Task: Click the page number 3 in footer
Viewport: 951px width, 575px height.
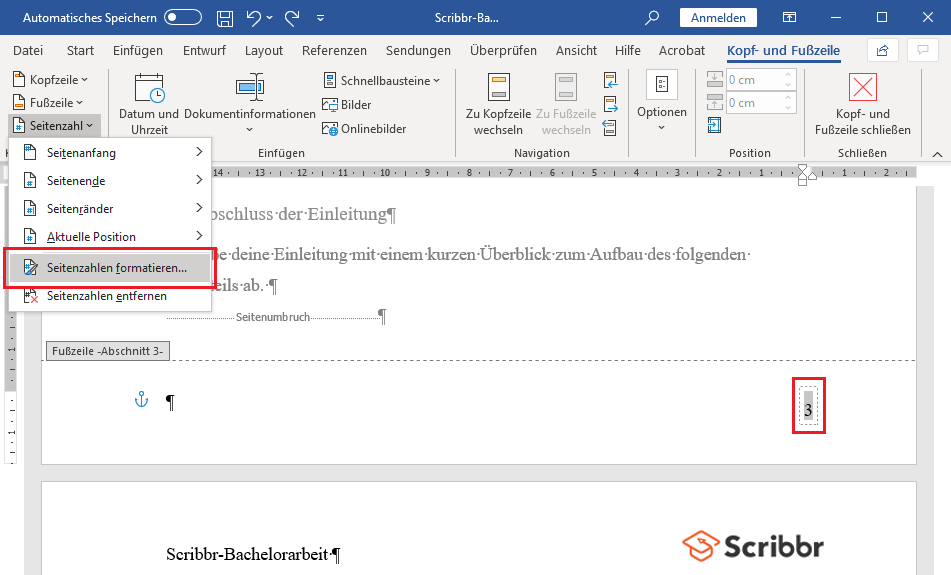Action: pyautogui.click(x=808, y=410)
